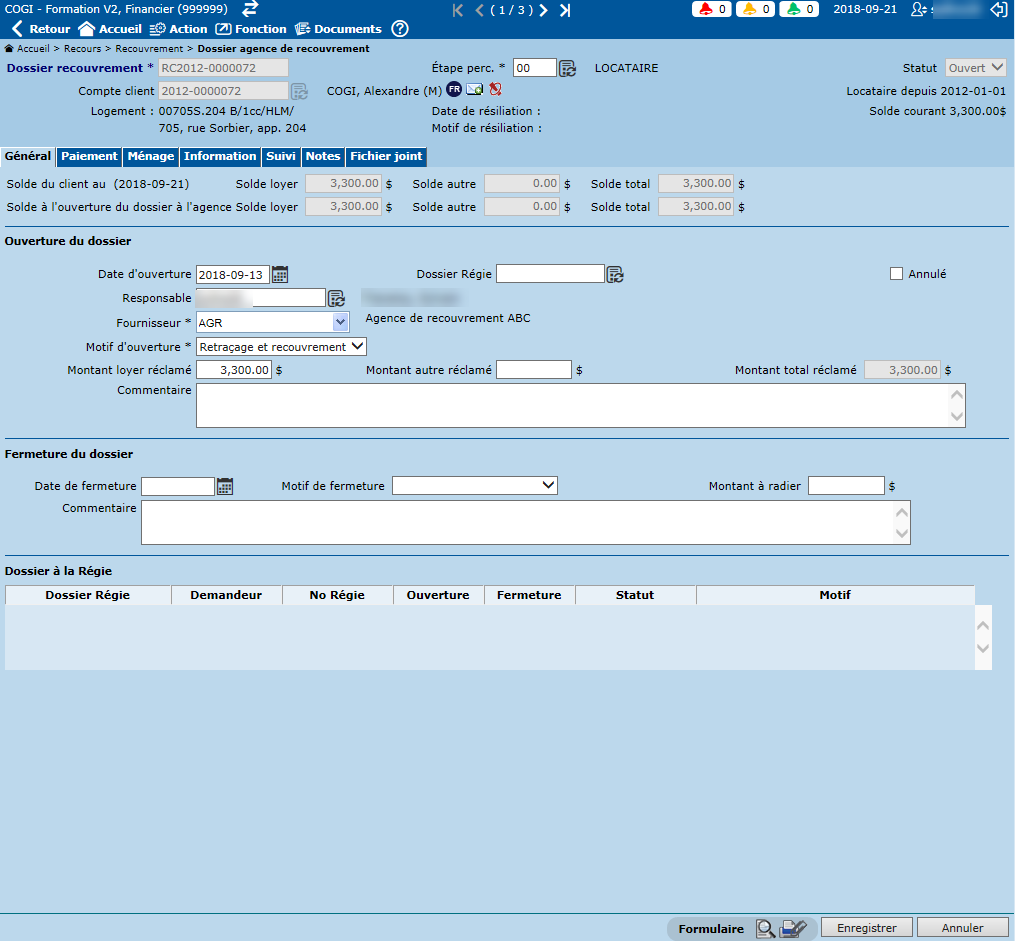Open the Motif de fermeture dropdown
The width and height of the screenshot is (1015, 941).
click(474, 486)
